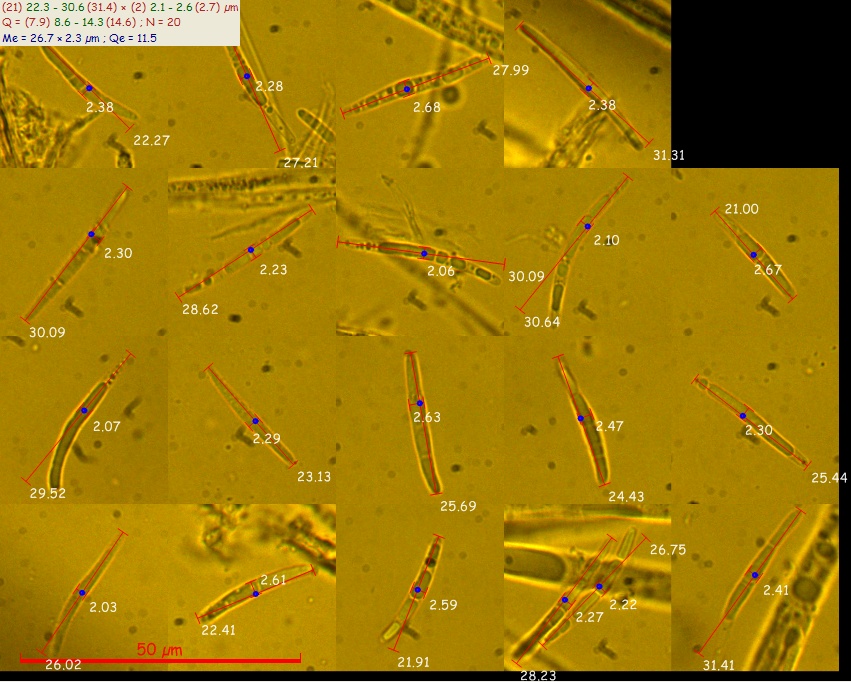The height and width of the screenshot is (682, 851).
Task: Select the 21.91 length label
Action: 413,662
